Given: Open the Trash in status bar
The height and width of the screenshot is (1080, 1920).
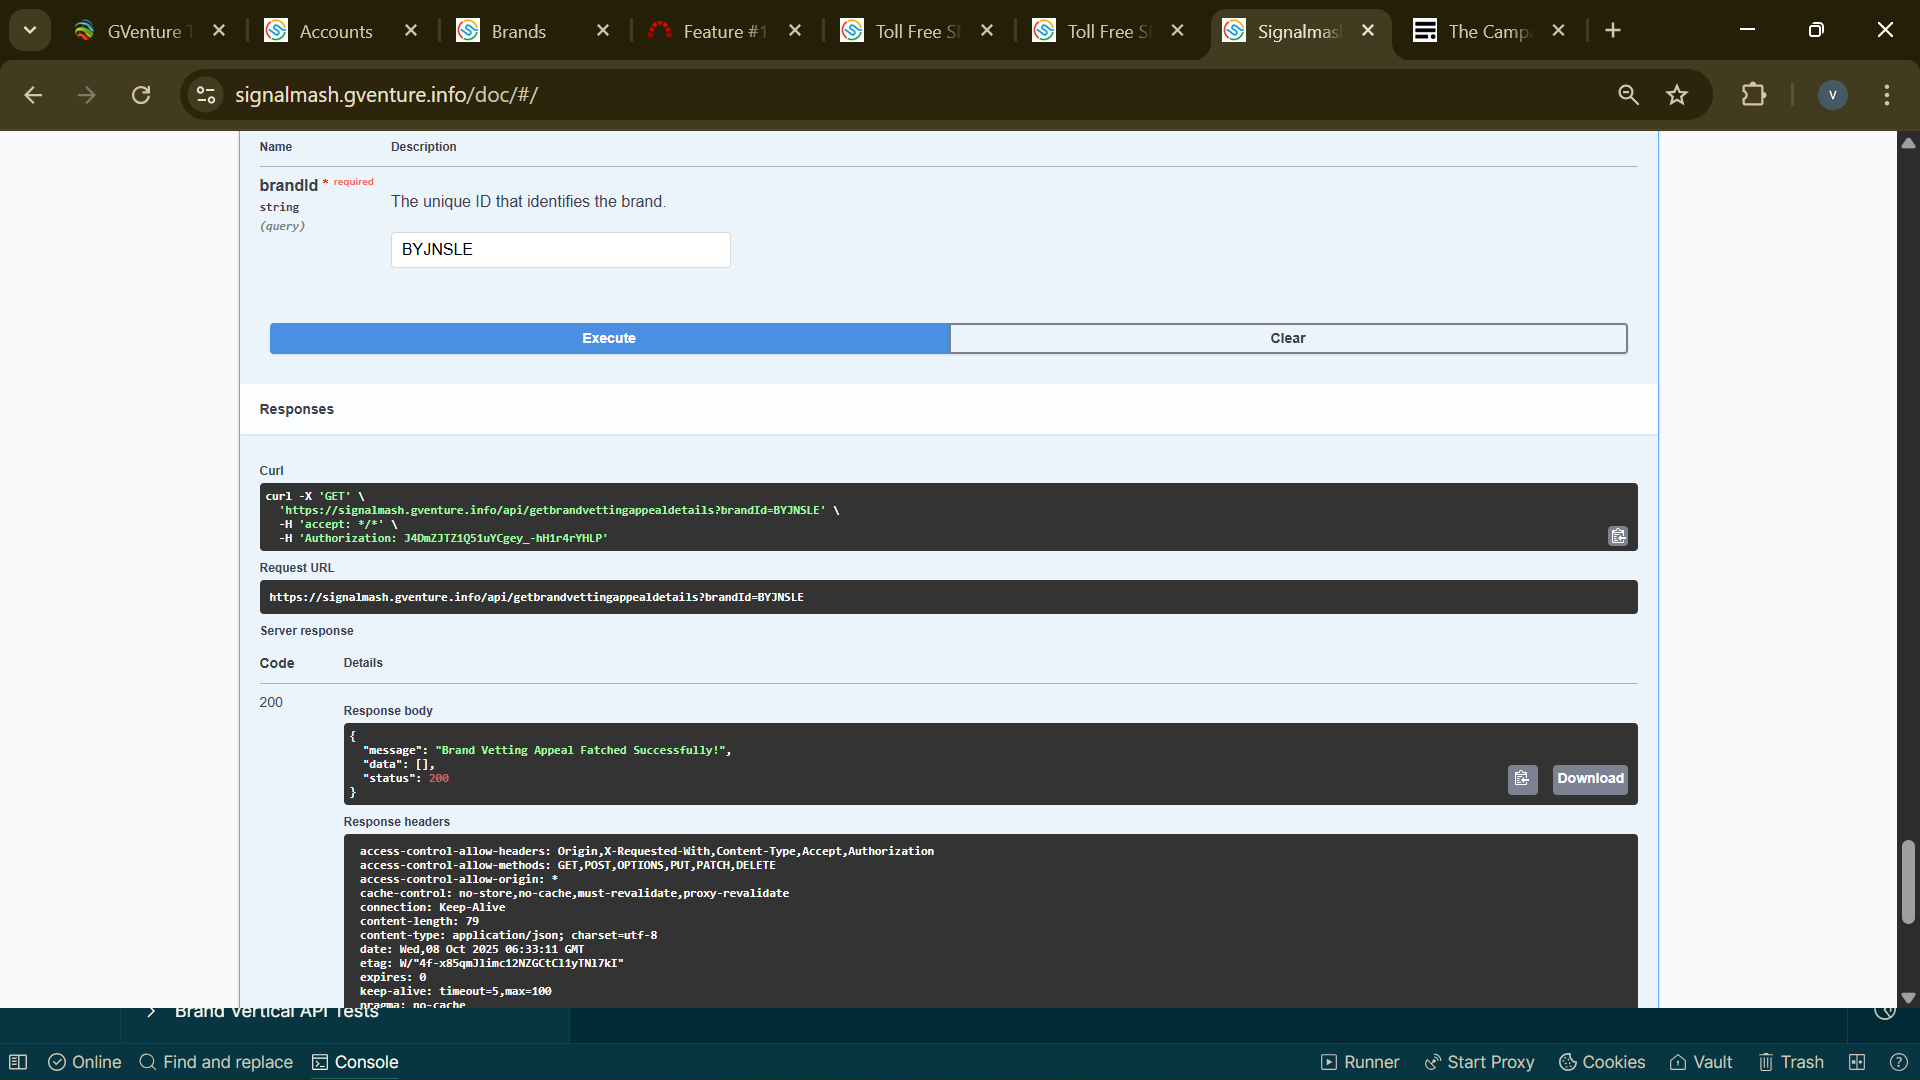Looking at the screenshot, I should click(1791, 1062).
